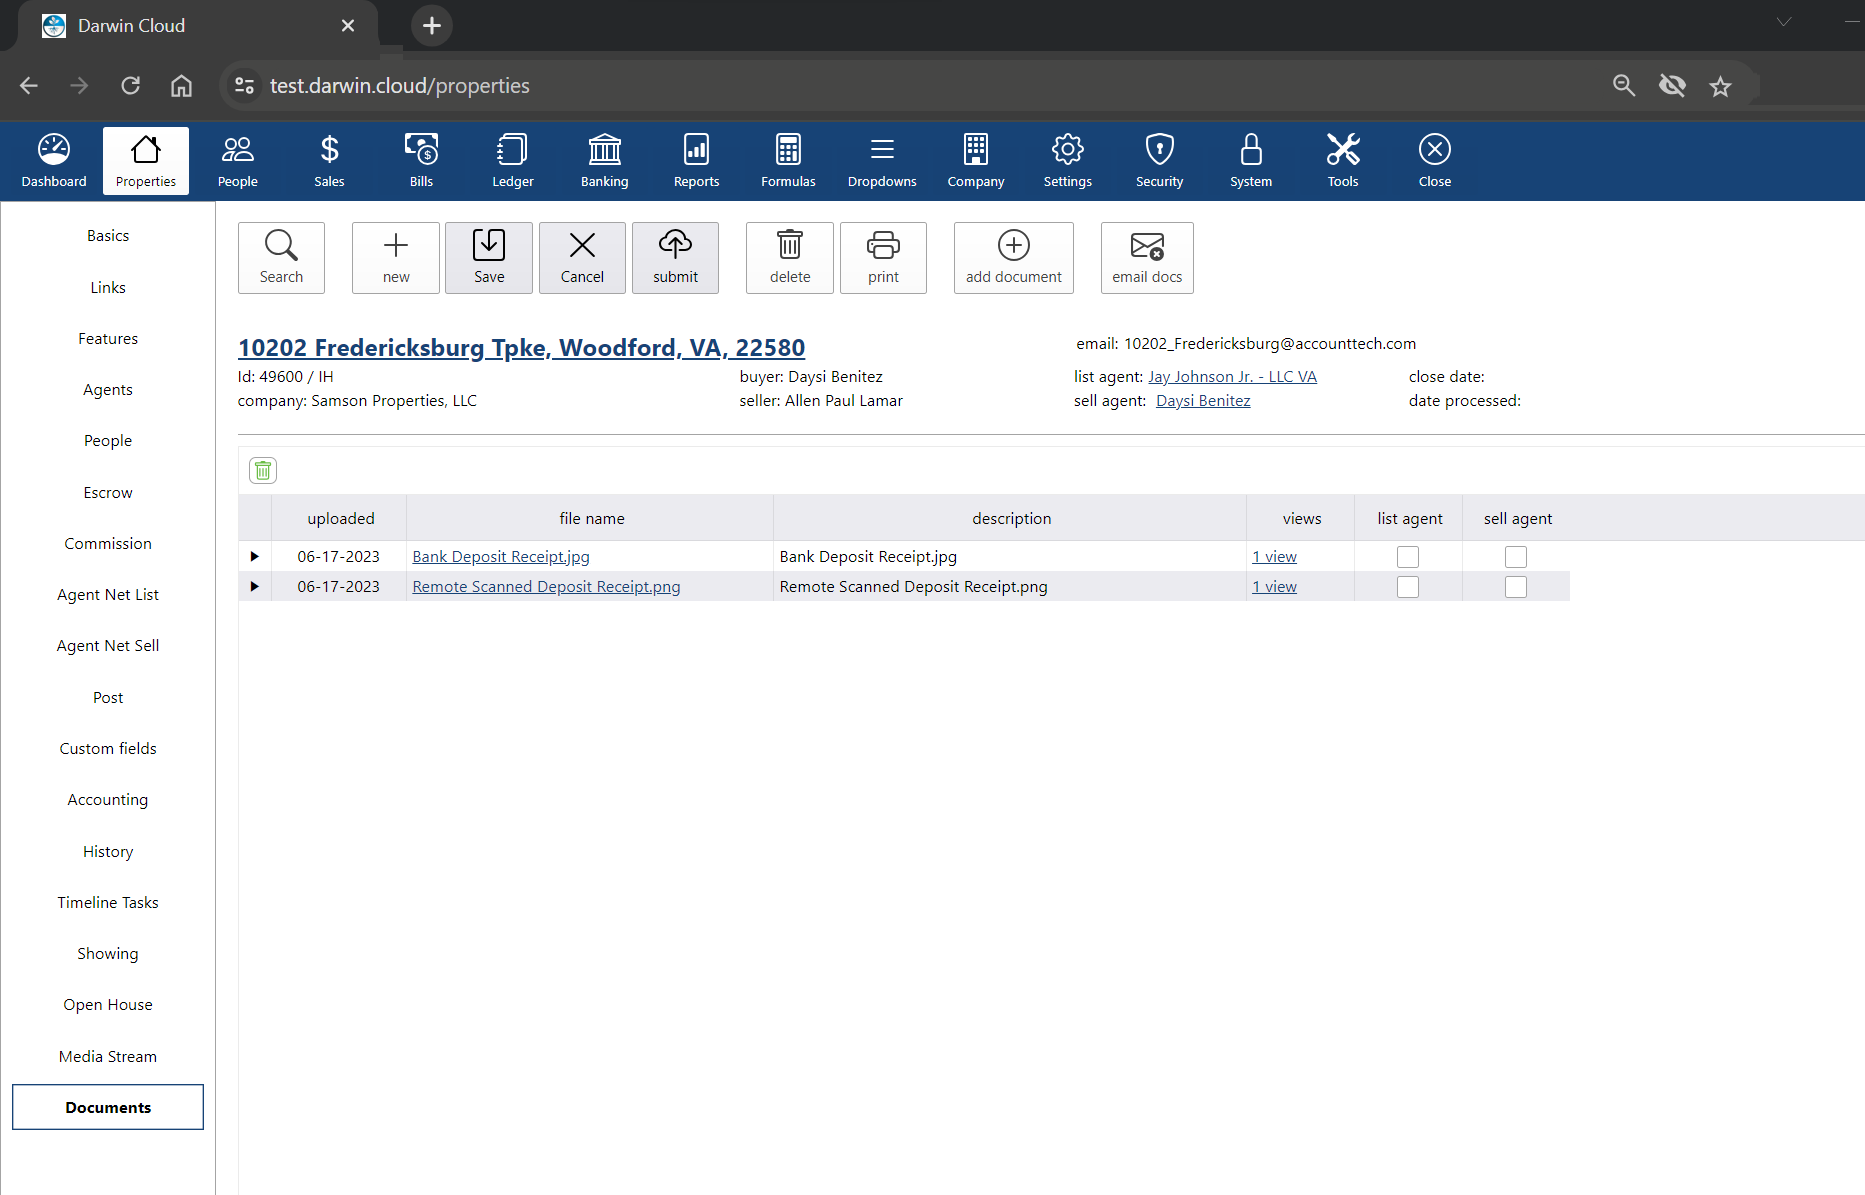
Task: Open the Dropdowns configuration
Action: click(882, 160)
